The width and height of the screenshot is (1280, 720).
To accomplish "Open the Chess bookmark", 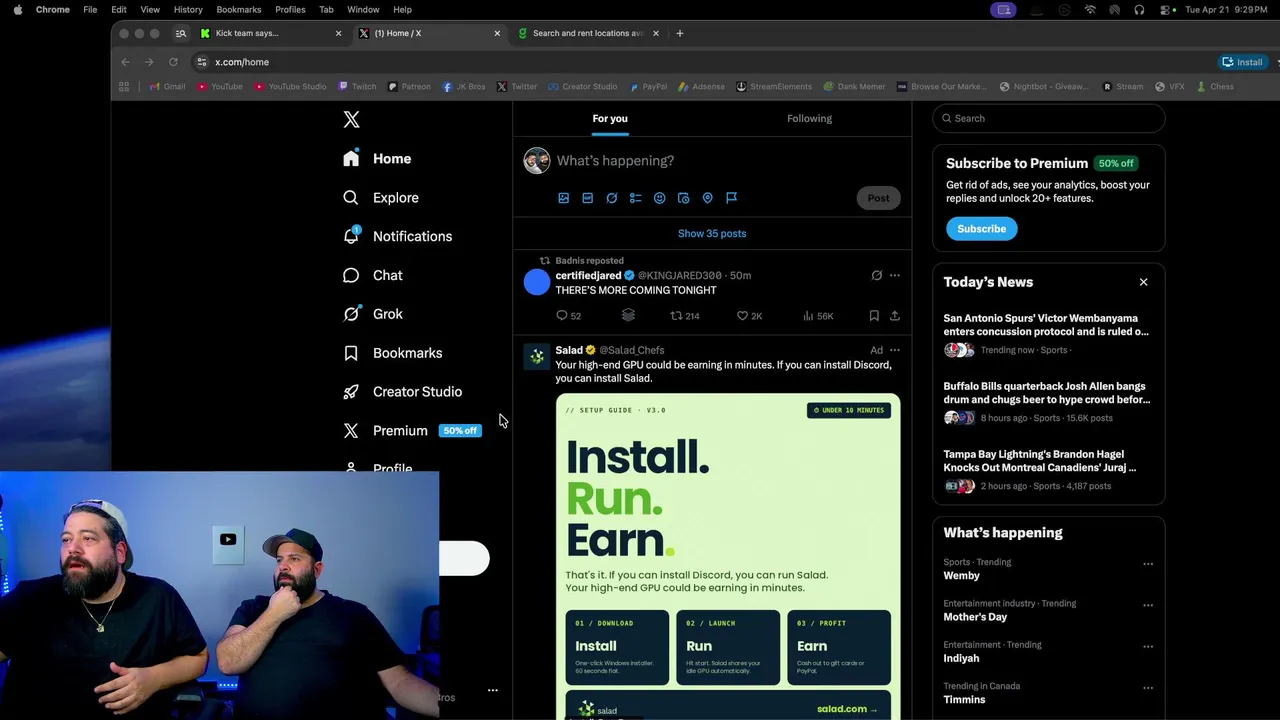I will pos(1215,87).
